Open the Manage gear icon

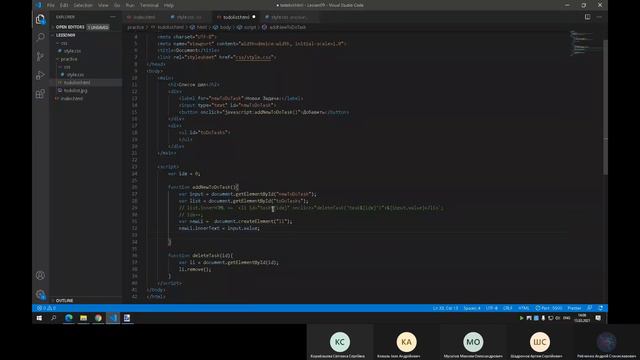click(x=40, y=294)
